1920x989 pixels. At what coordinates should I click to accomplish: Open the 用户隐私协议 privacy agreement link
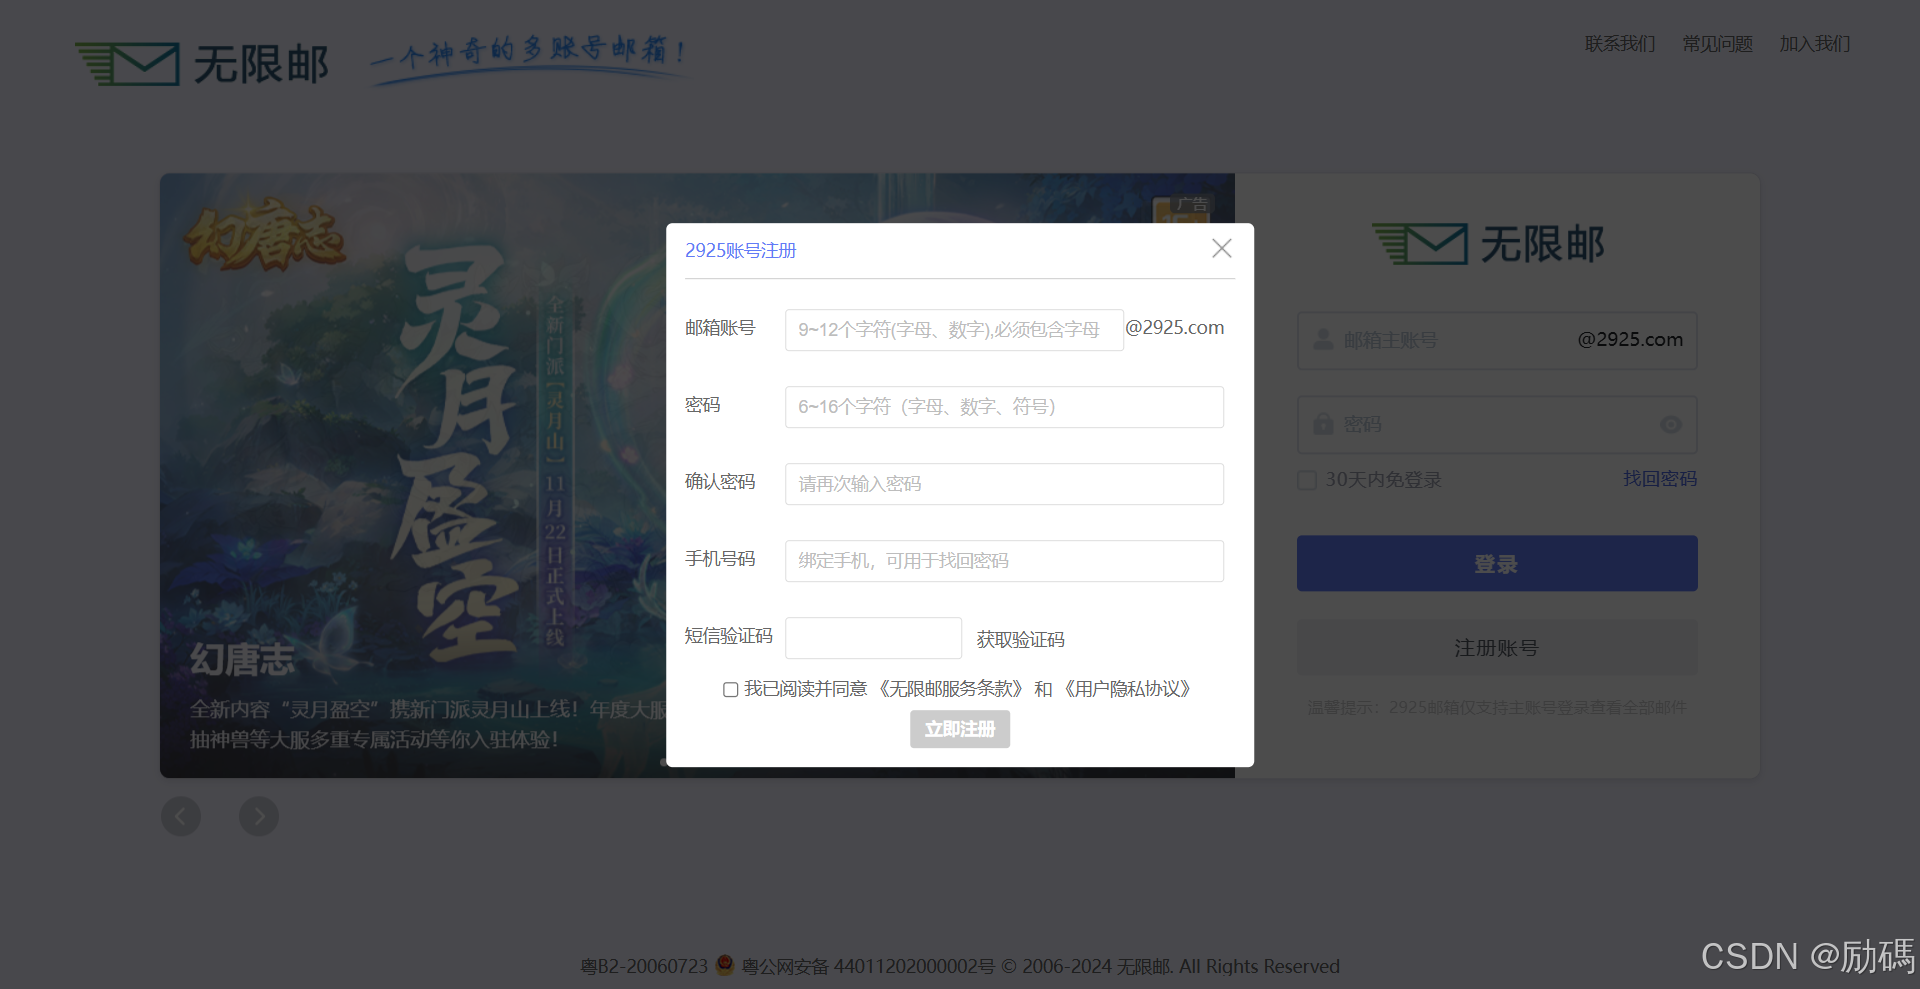click(1127, 689)
